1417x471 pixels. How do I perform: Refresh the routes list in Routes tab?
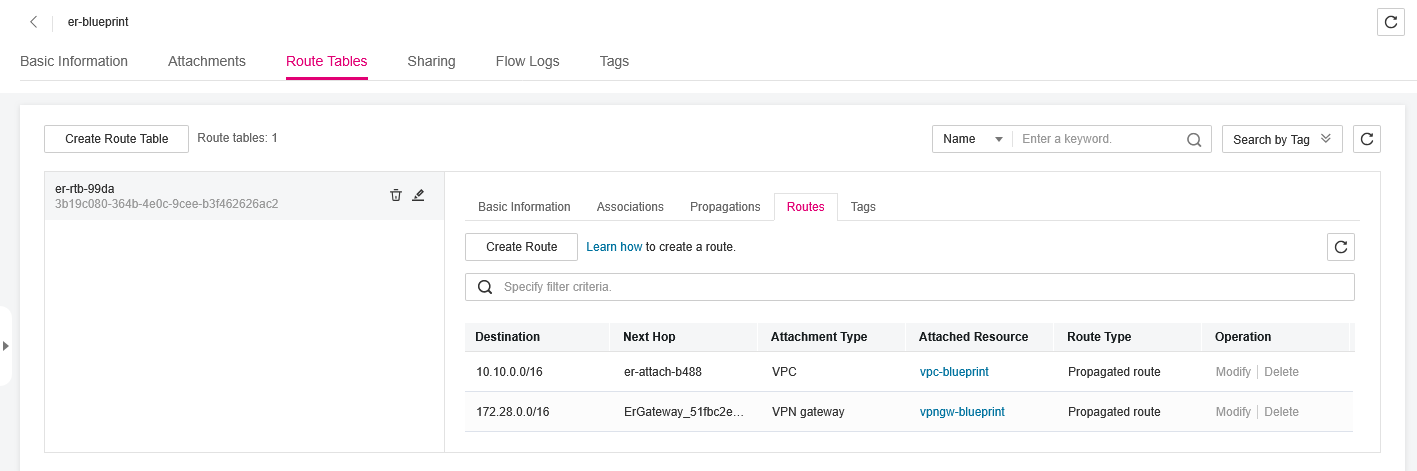click(x=1340, y=247)
